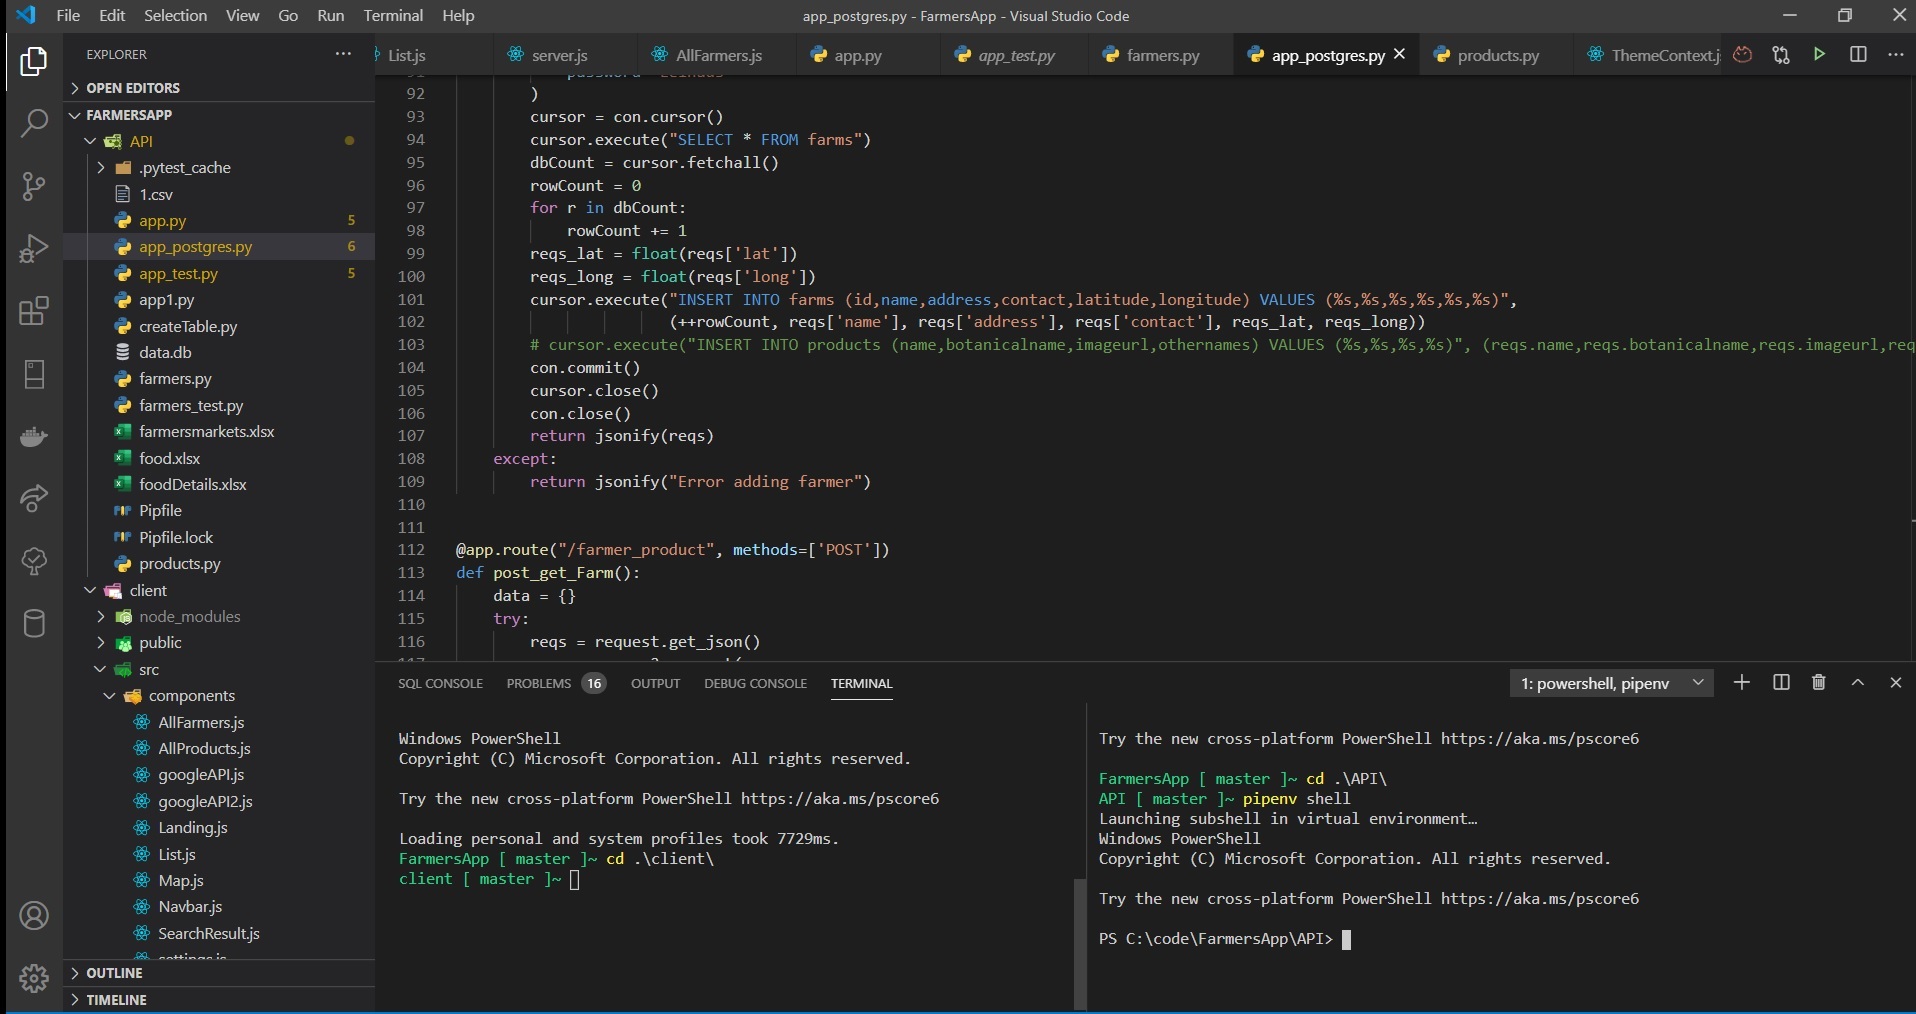
Task: Open 1.csv file in the Explorer
Action: pyautogui.click(x=219, y=194)
